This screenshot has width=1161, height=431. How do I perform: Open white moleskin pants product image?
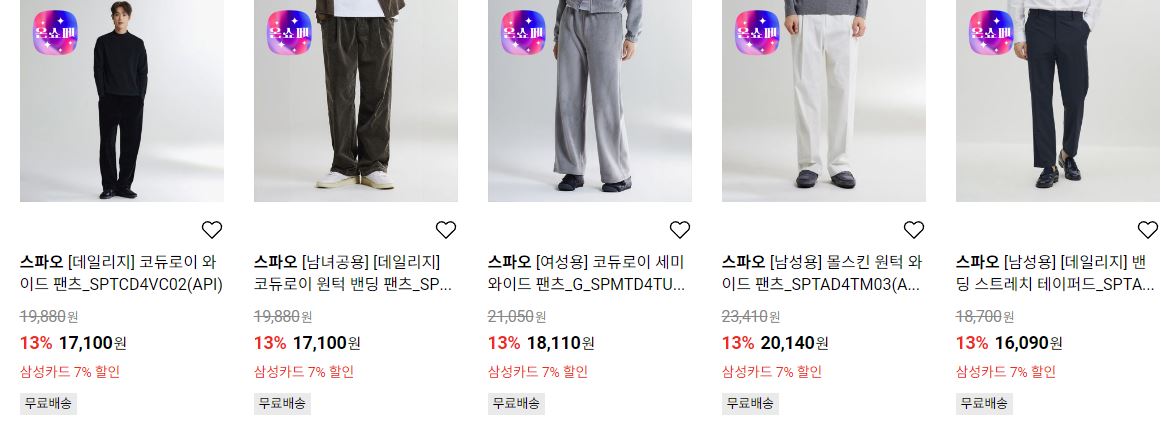[824, 101]
